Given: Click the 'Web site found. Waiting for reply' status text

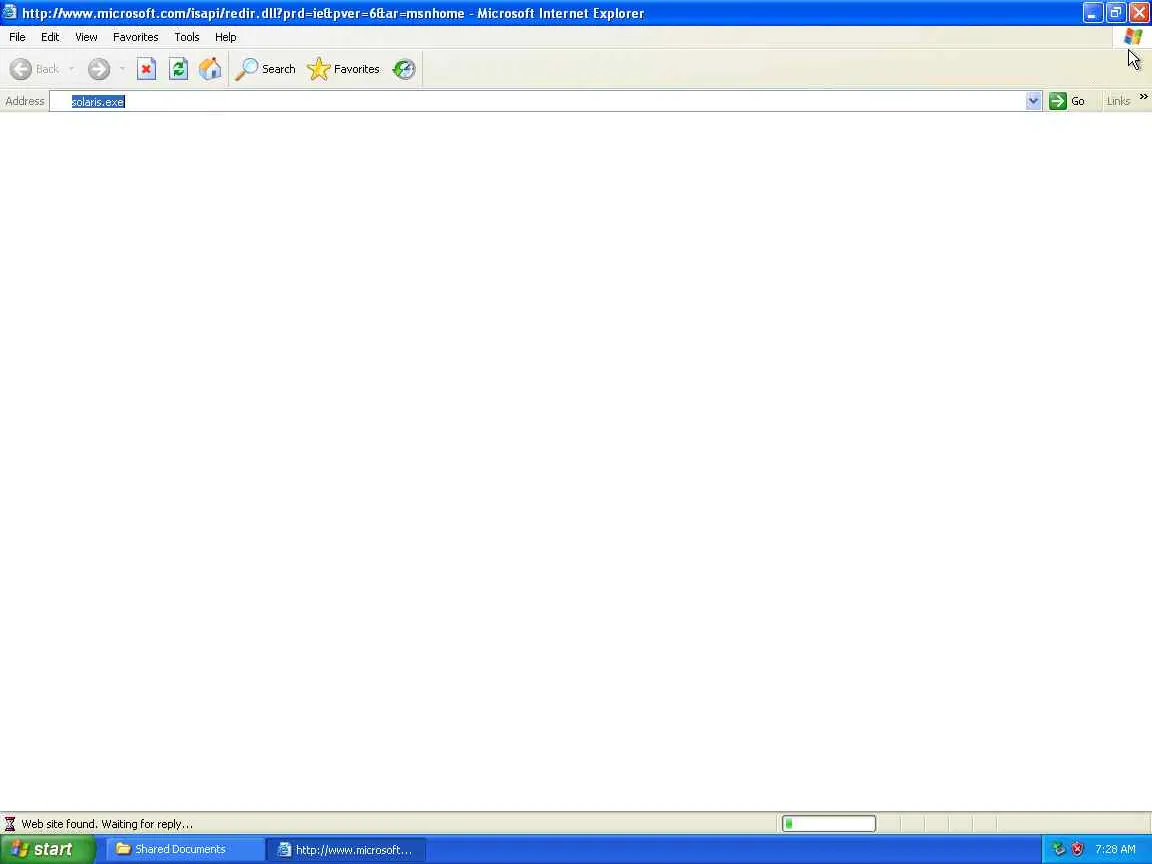Looking at the screenshot, I should coord(107,824).
